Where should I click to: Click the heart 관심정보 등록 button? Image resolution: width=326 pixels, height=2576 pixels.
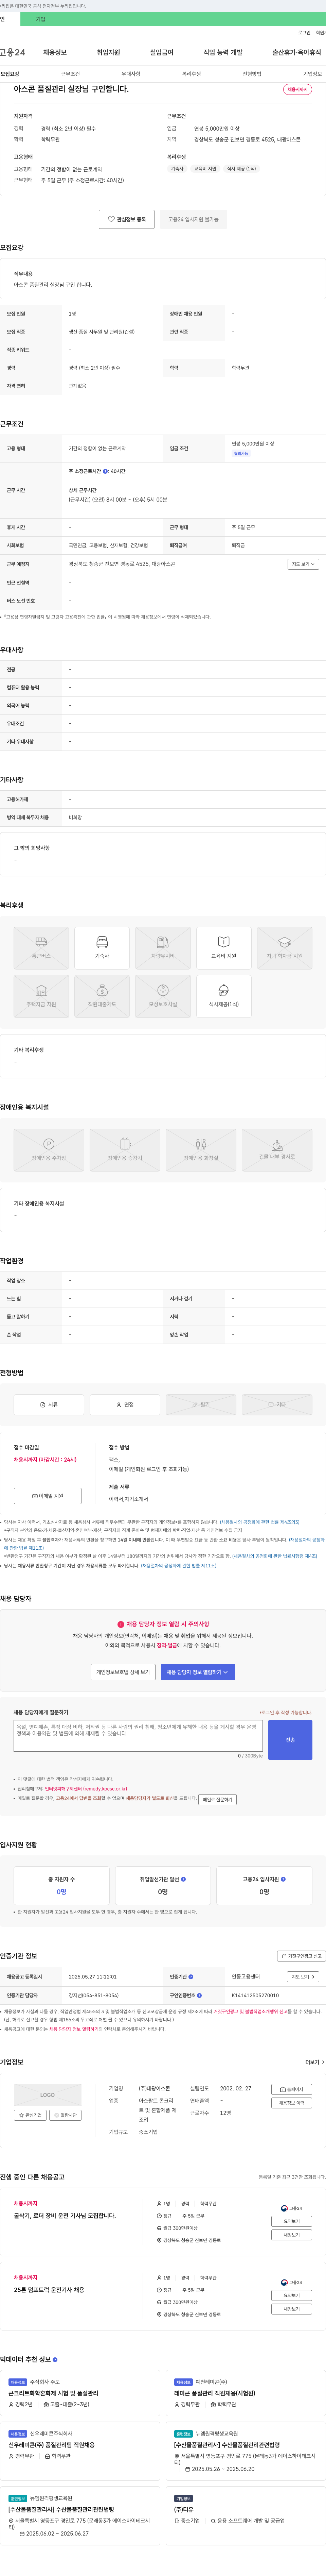click(127, 219)
